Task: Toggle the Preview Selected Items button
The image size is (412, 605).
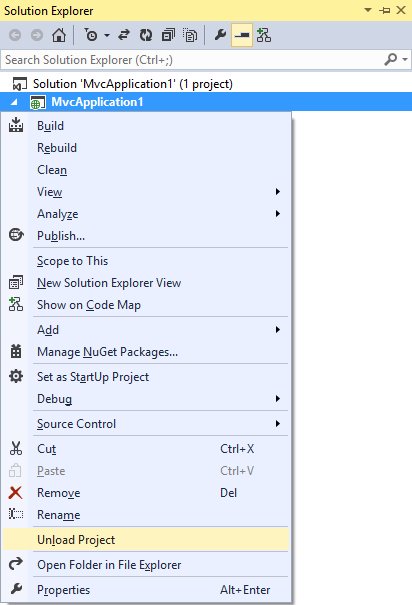Action: 242,35
